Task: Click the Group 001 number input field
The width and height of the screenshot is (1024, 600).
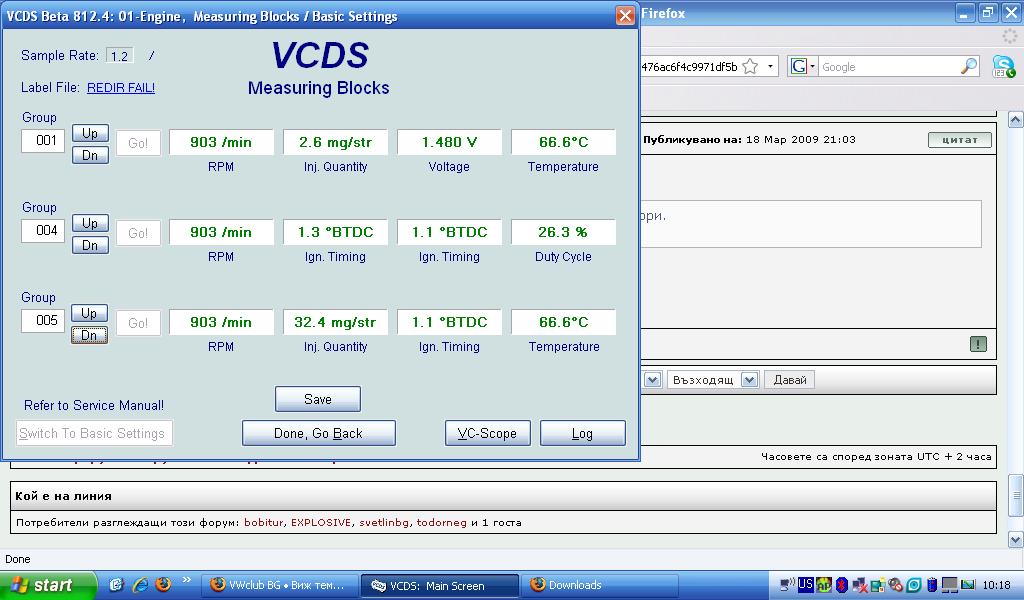Action: click(43, 141)
